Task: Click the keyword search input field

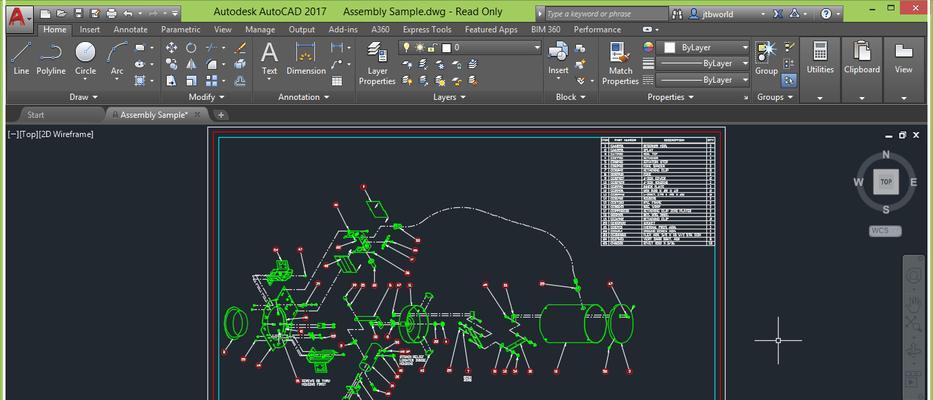Action: pyautogui.click(x=606, y=14)
